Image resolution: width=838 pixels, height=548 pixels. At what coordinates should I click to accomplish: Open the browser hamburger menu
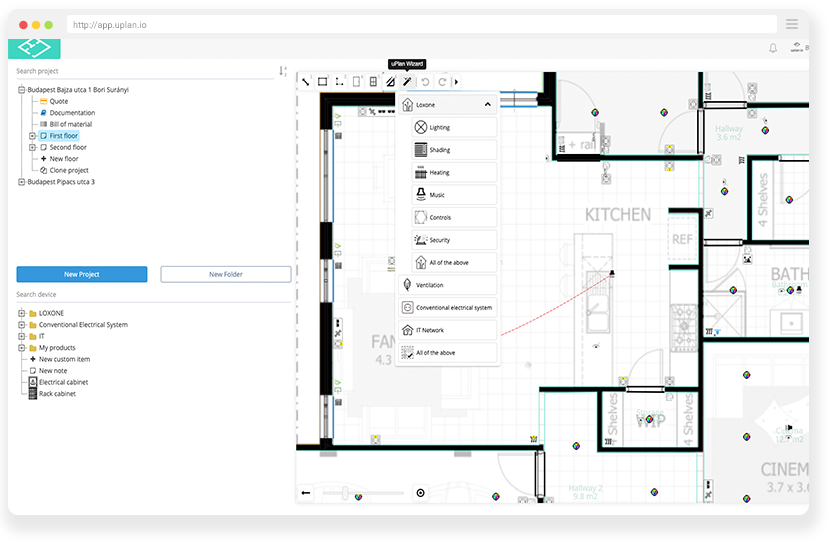point(792,24)
